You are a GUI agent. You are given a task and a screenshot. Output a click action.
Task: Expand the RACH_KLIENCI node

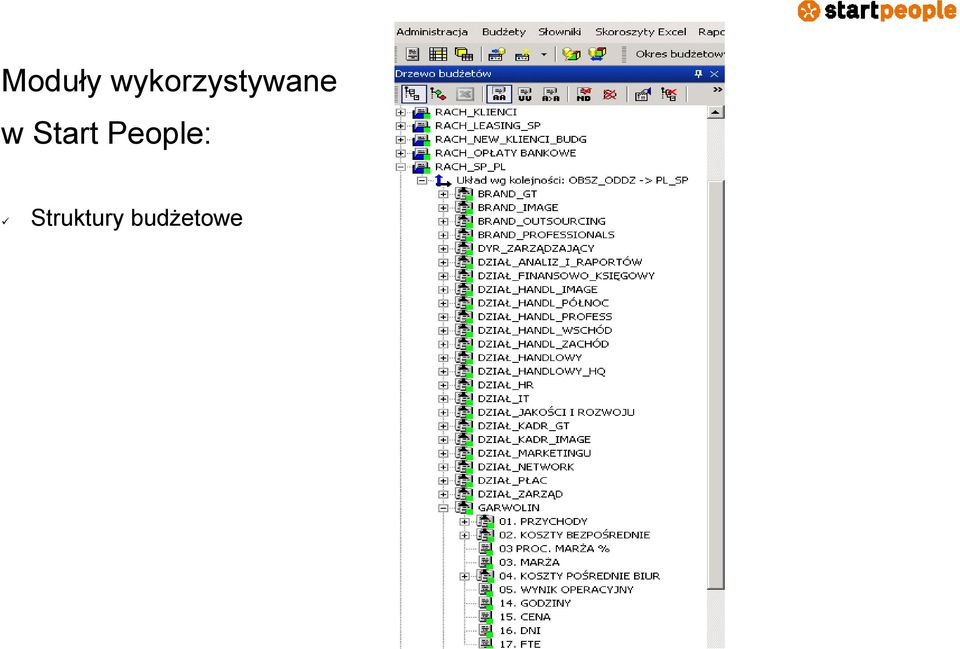(400, 113)
